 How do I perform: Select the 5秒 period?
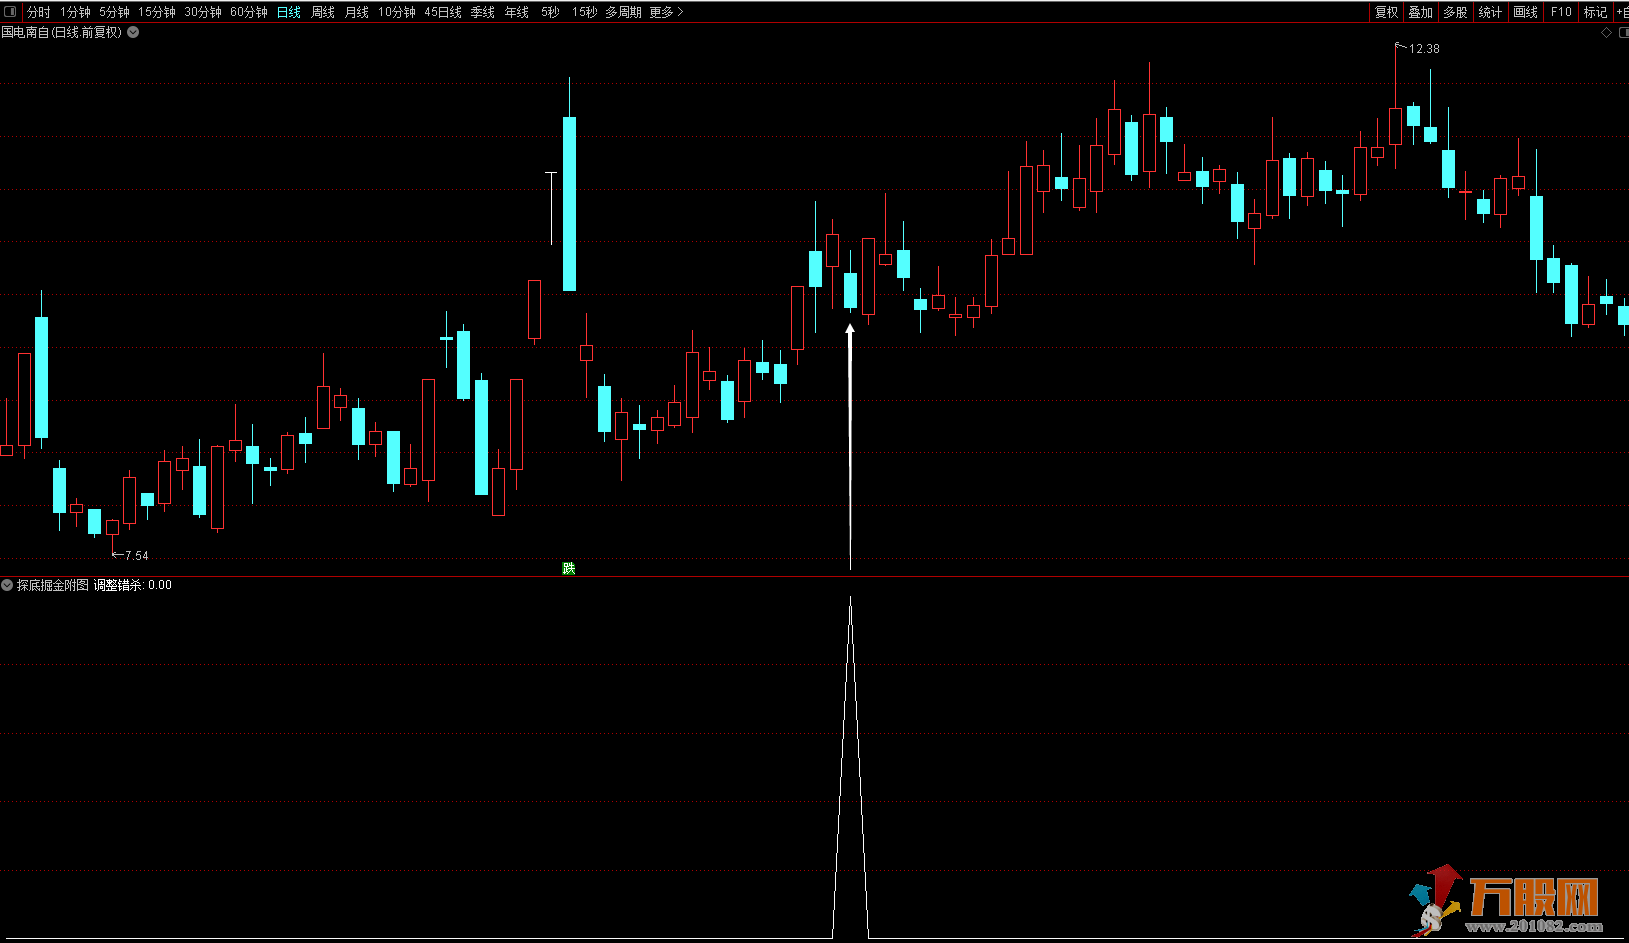pyautogui.click(x=550, y=12)
